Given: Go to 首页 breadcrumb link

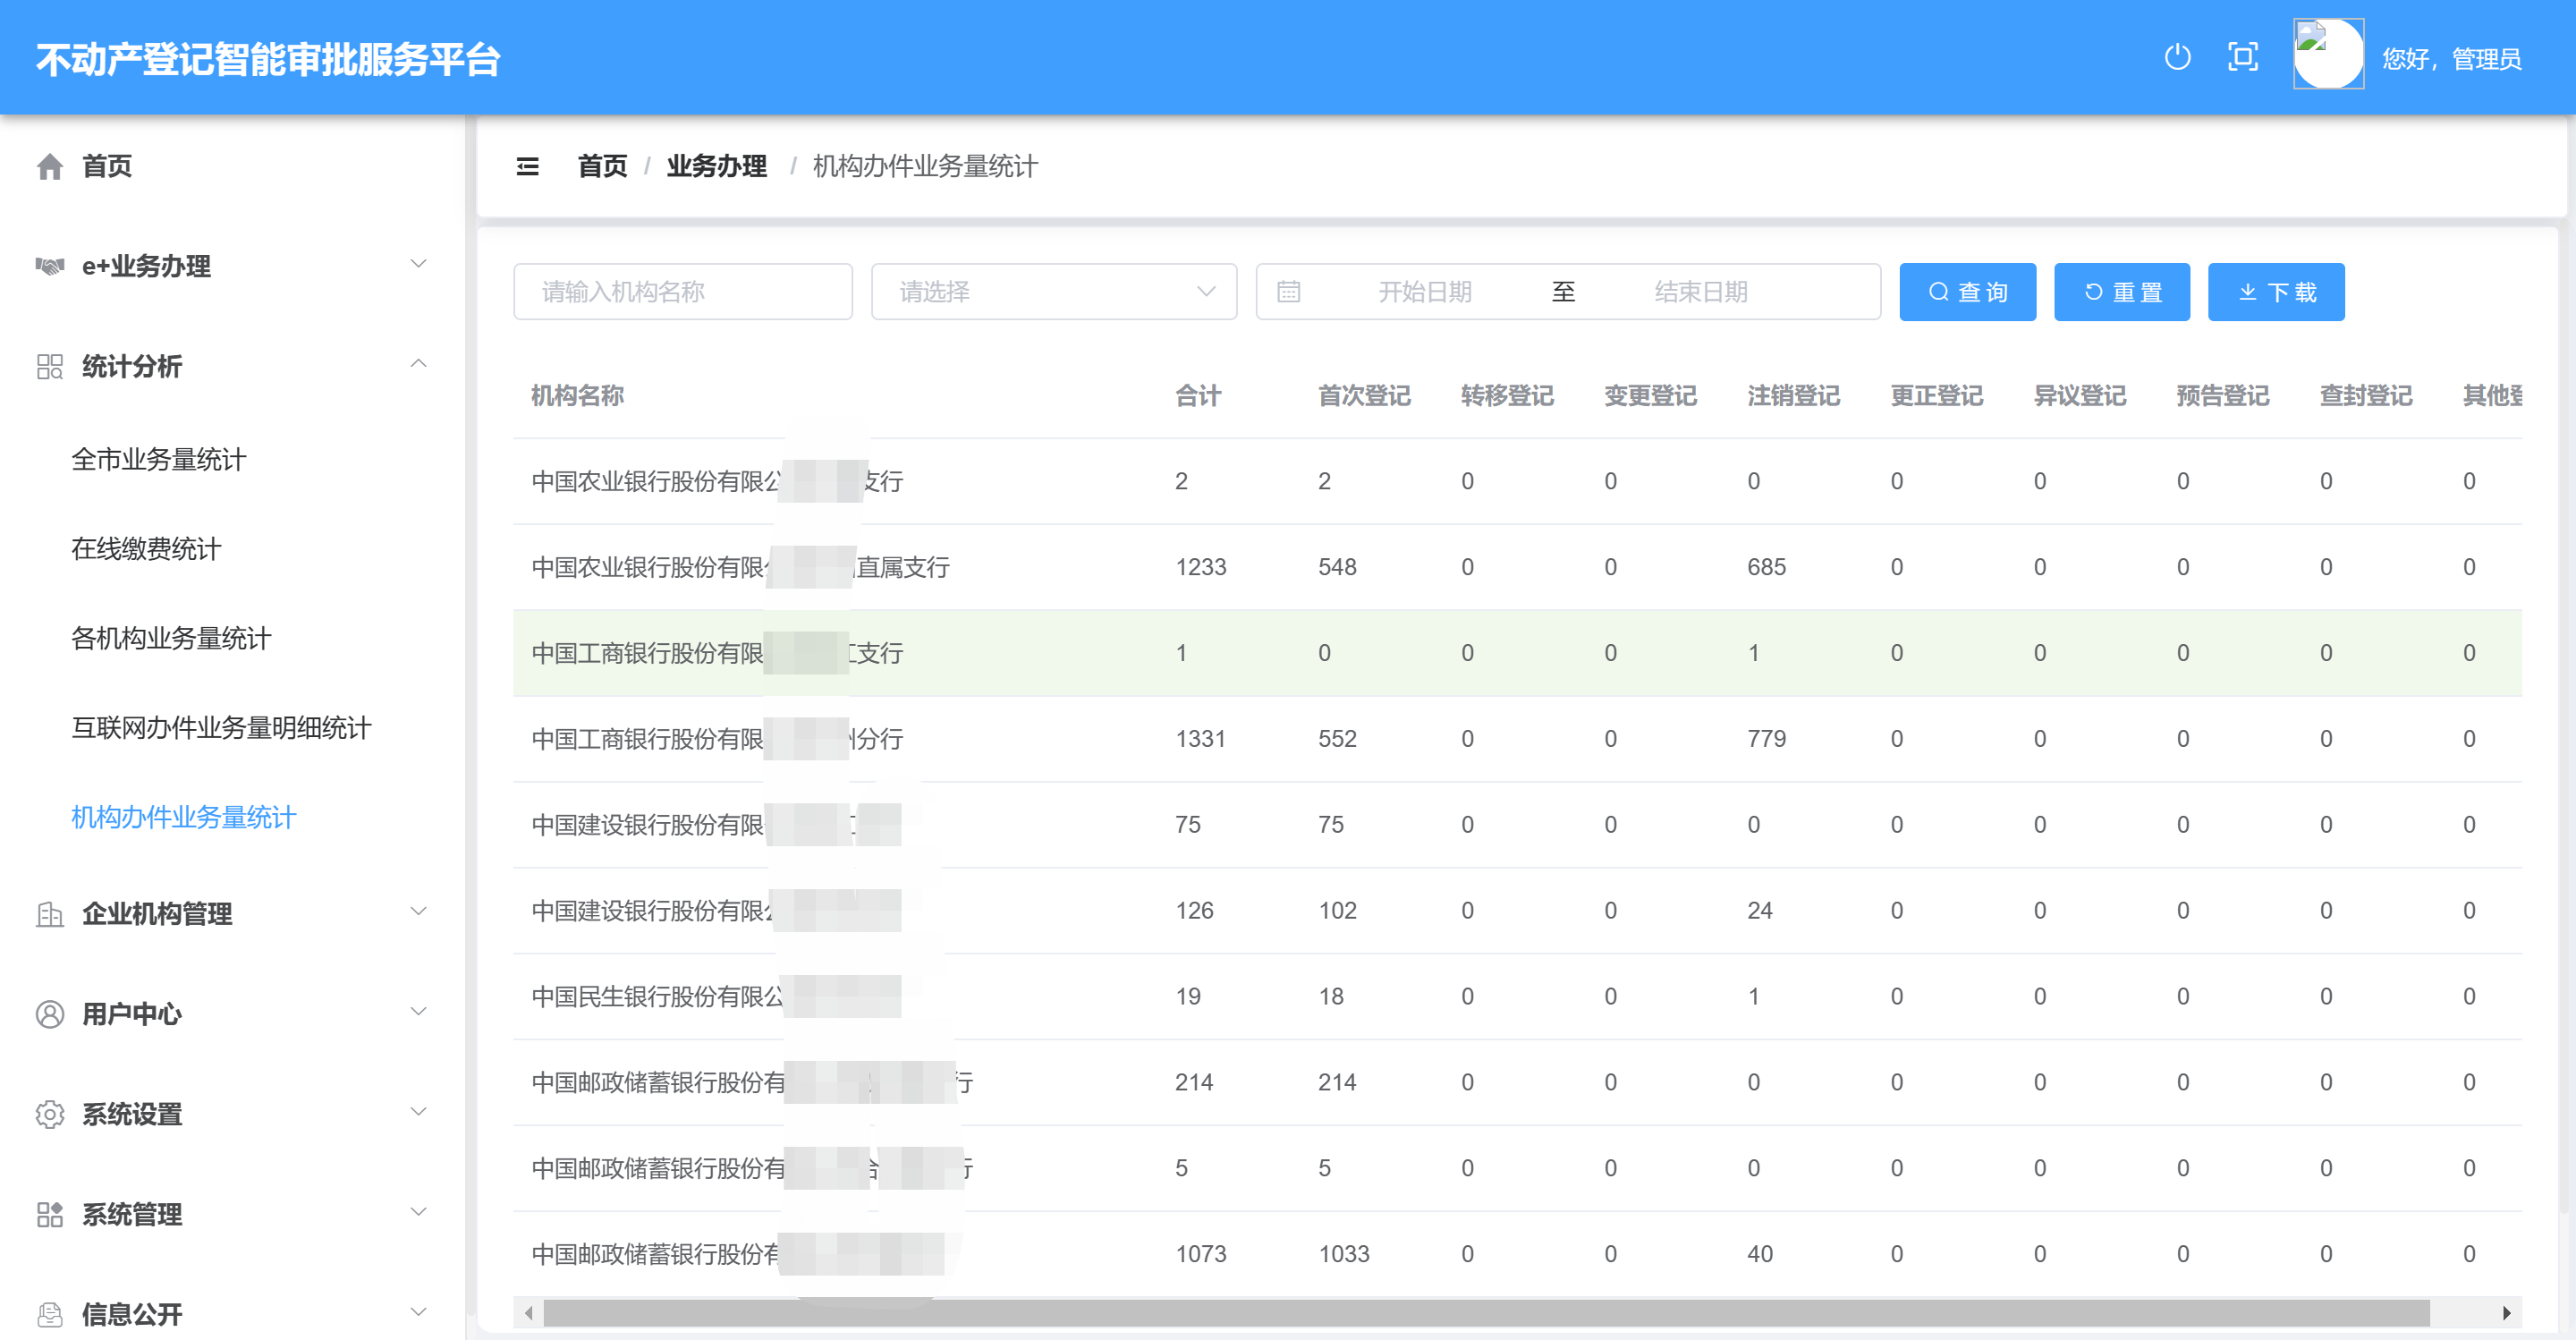Looking at the screenshot, I should tap(602, 166).
